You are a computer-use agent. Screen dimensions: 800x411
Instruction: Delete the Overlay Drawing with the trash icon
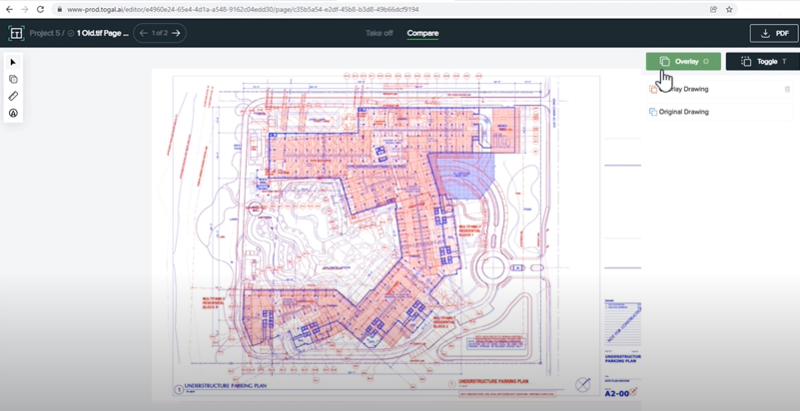pos(787,89)
